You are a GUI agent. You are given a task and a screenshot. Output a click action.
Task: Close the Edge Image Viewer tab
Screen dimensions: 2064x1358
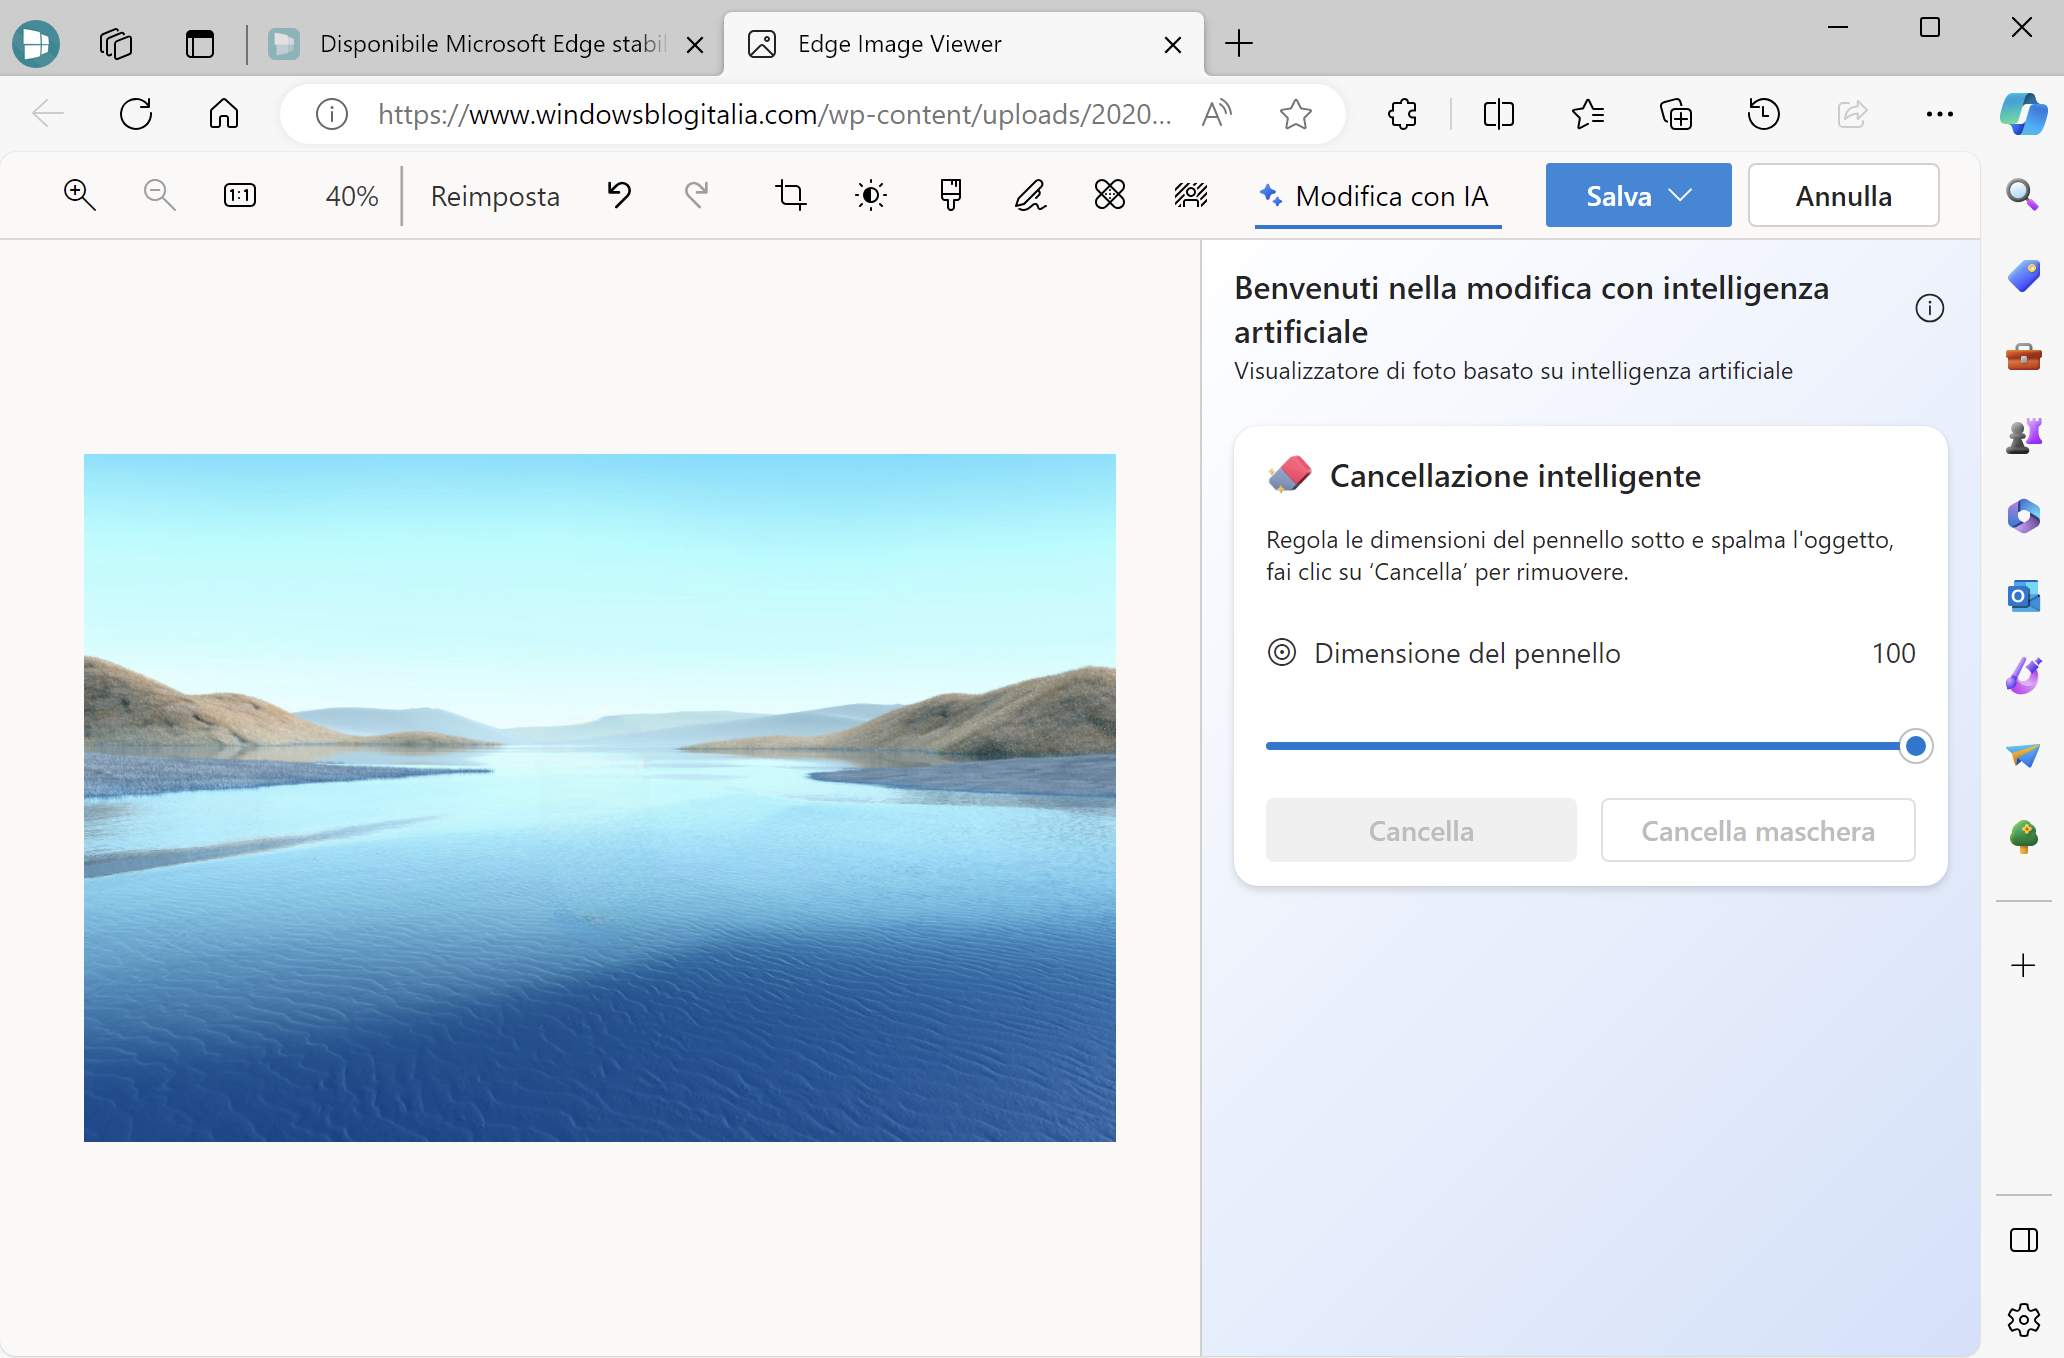(x=1174, y=45)
